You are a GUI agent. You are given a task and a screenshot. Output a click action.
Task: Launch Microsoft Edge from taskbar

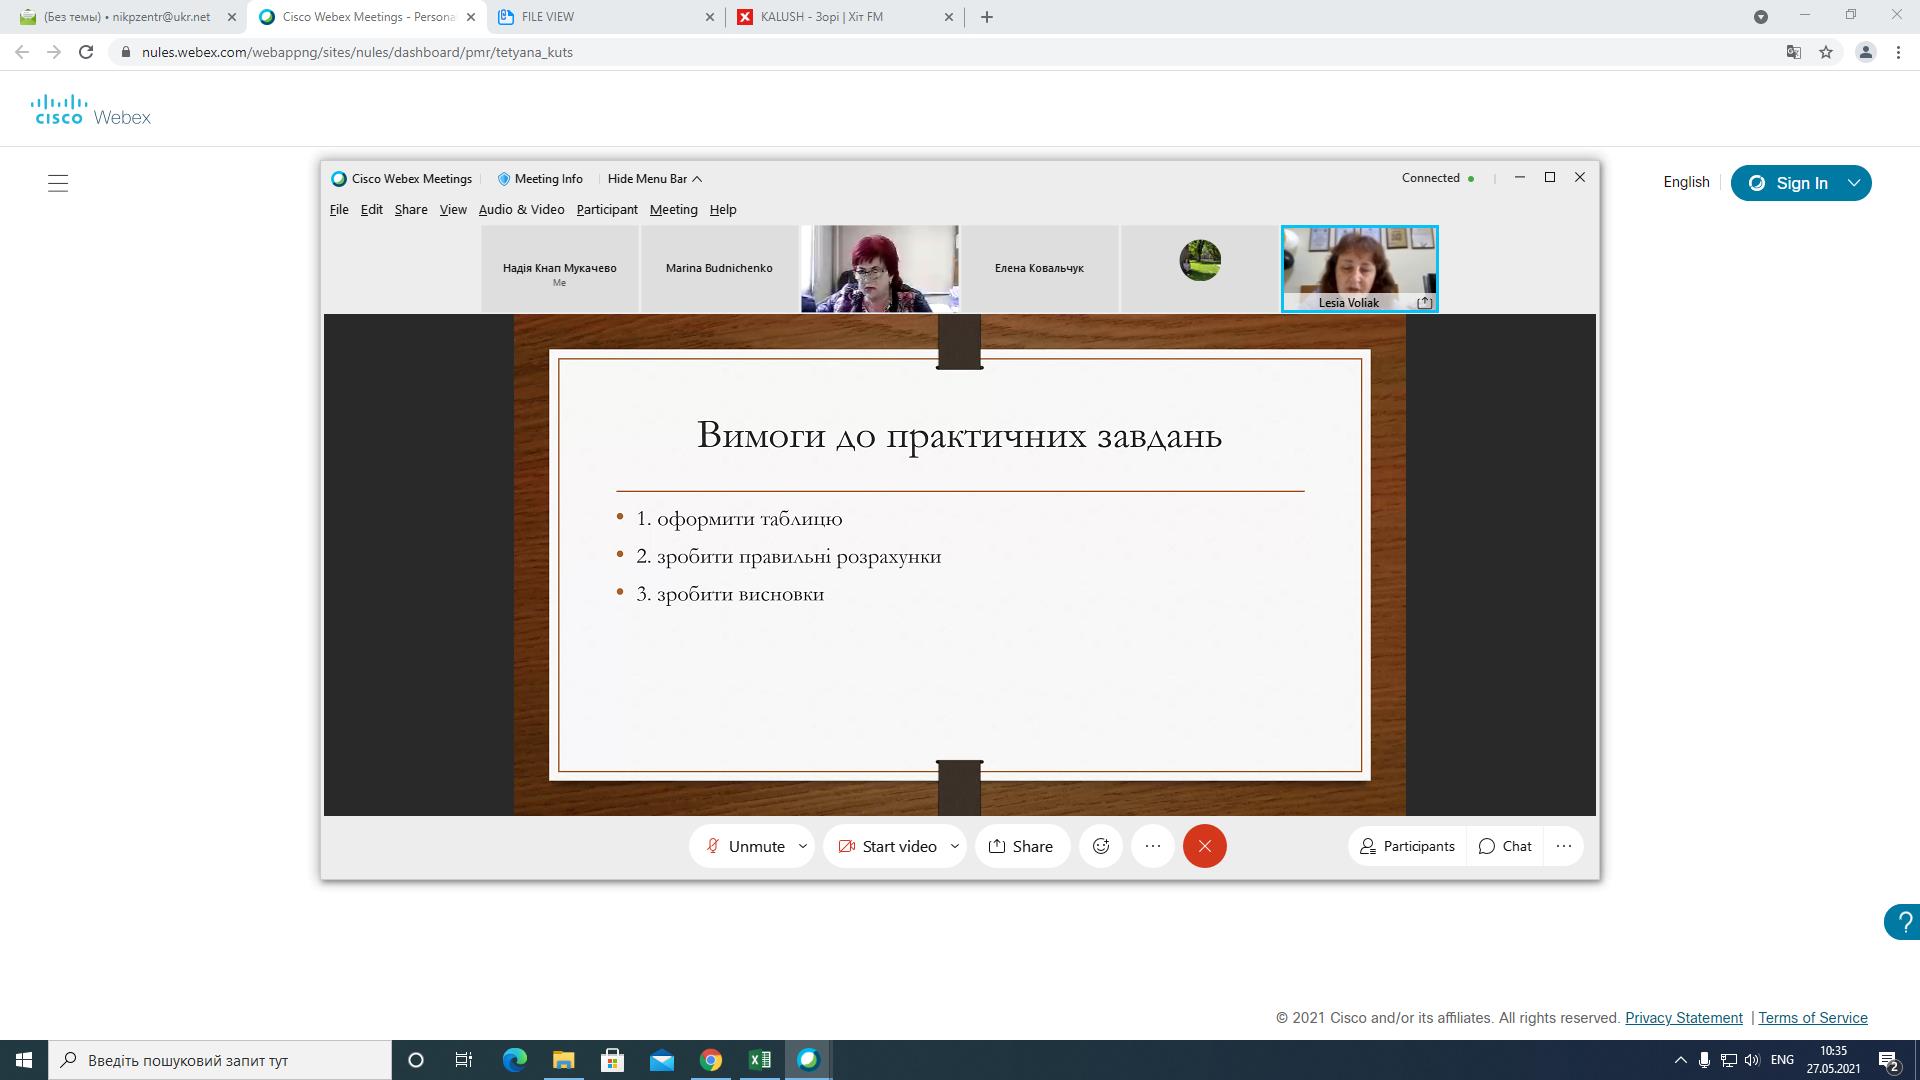[x=514, y=1060]
